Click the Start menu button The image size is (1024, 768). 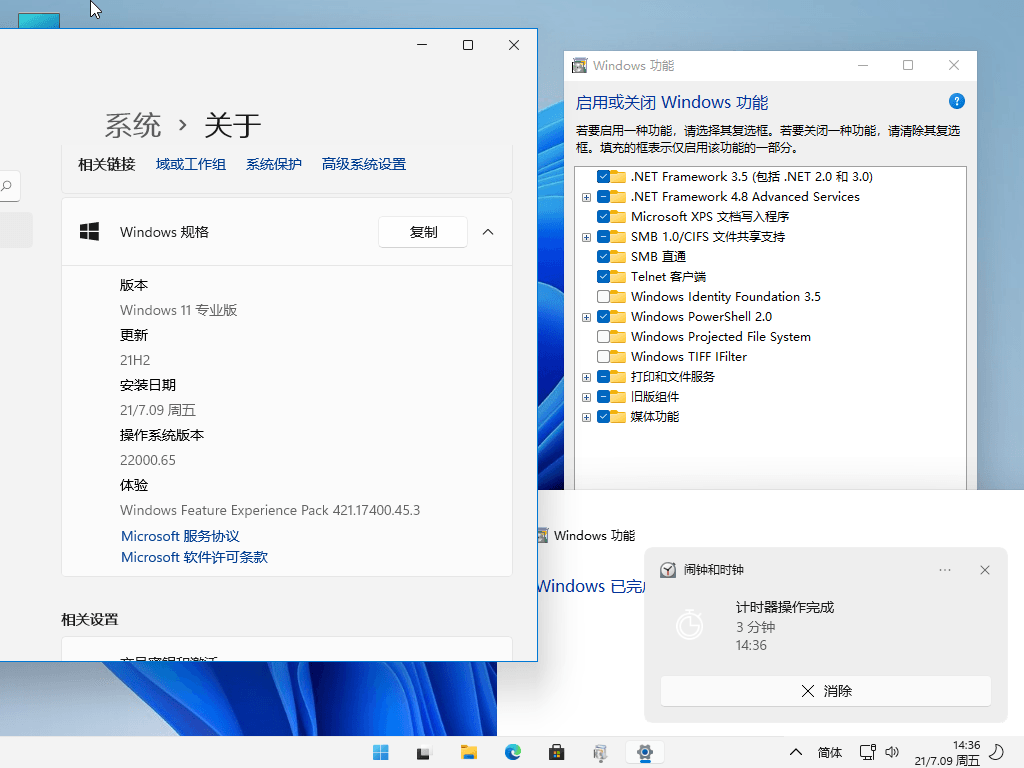tap(380, 752)
